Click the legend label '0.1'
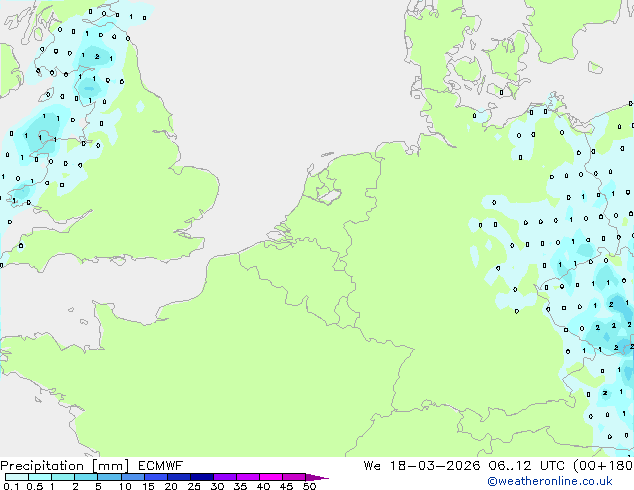This screenshot has height=490, width=634. tap(11, 486)
